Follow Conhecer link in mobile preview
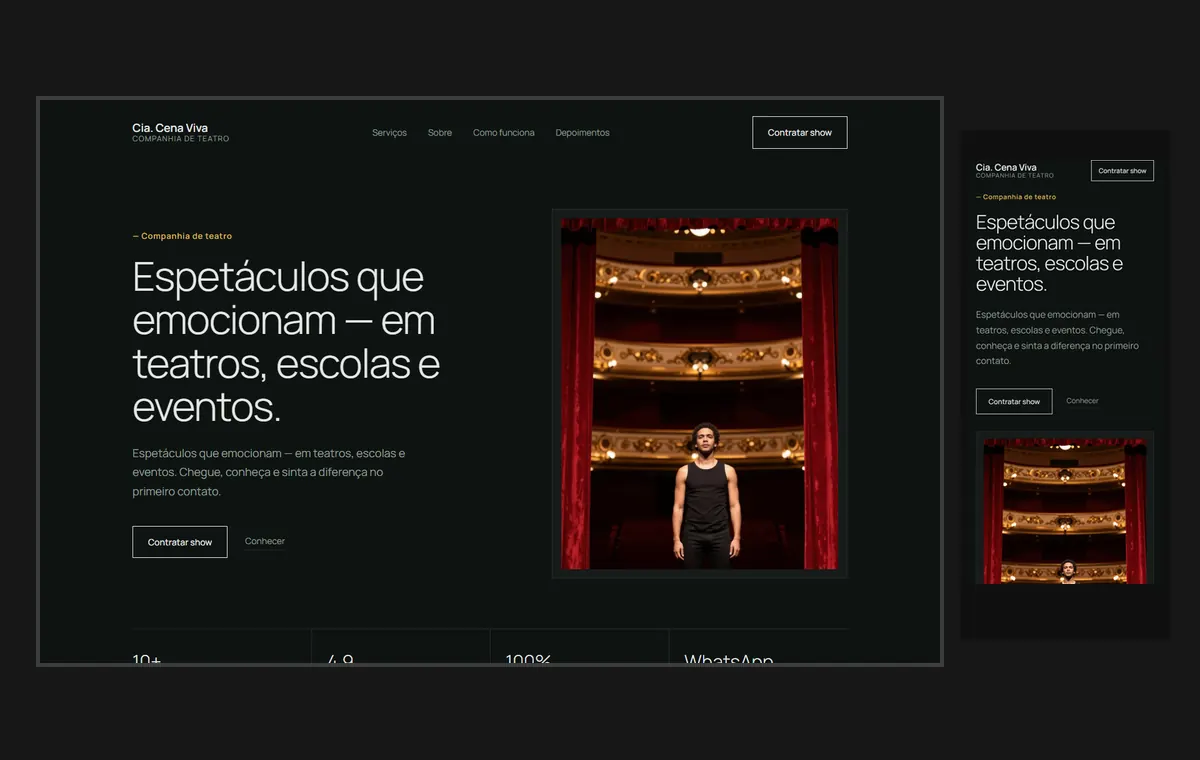This screenshot has width=1200, height=760. [x=1082, y=401]
